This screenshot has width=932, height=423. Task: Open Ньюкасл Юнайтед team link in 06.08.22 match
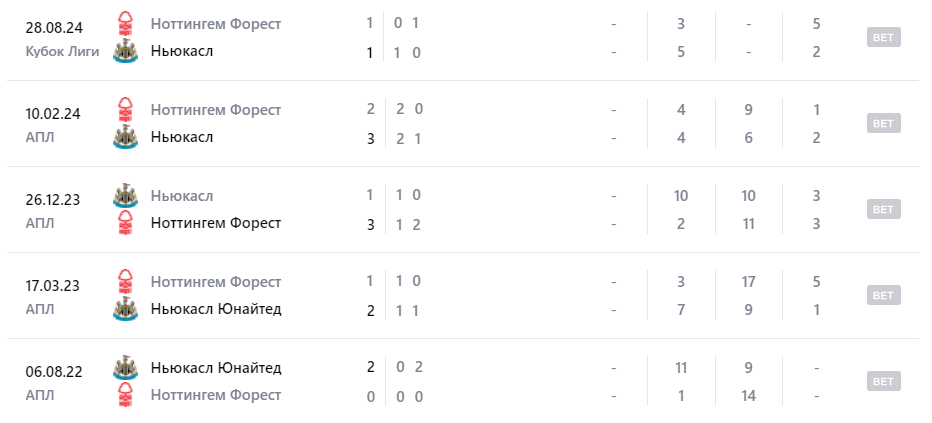point(216,367)
